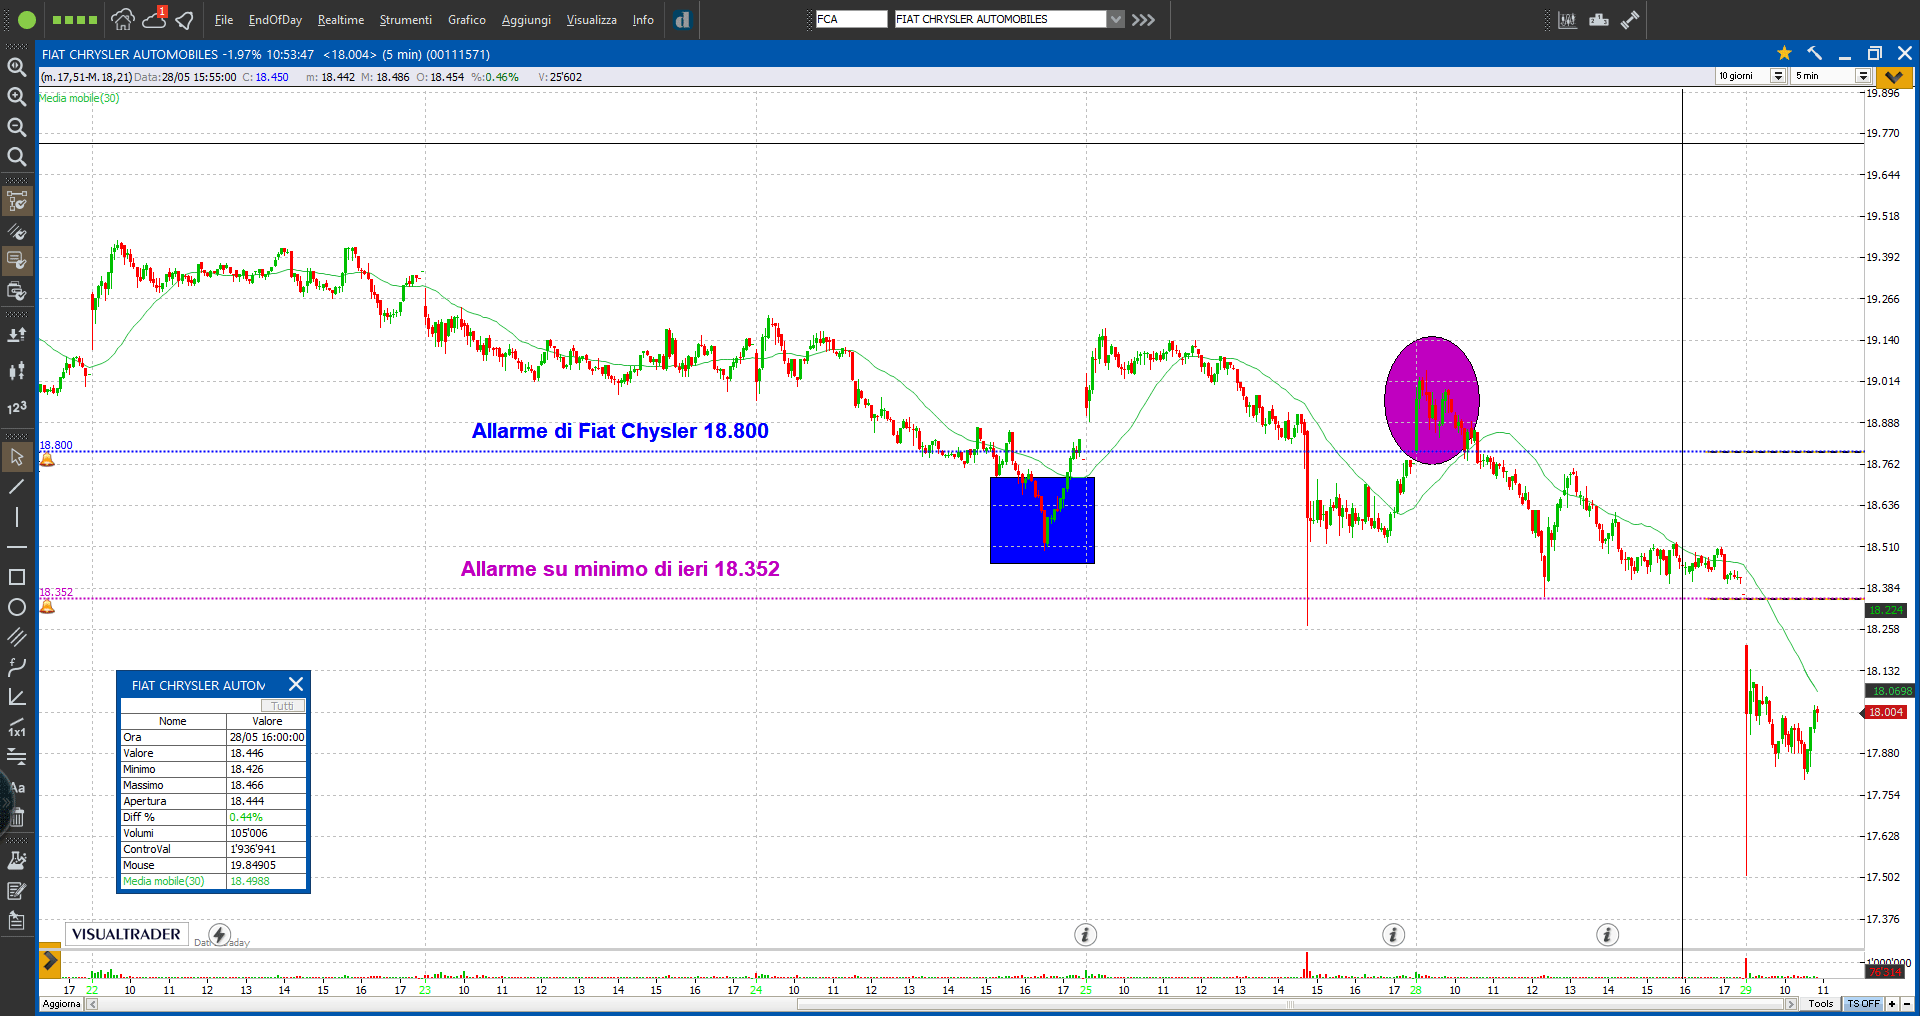Click the plus button at bottom right
Screen dimensions: 1920x1016
point(1892,1004)
